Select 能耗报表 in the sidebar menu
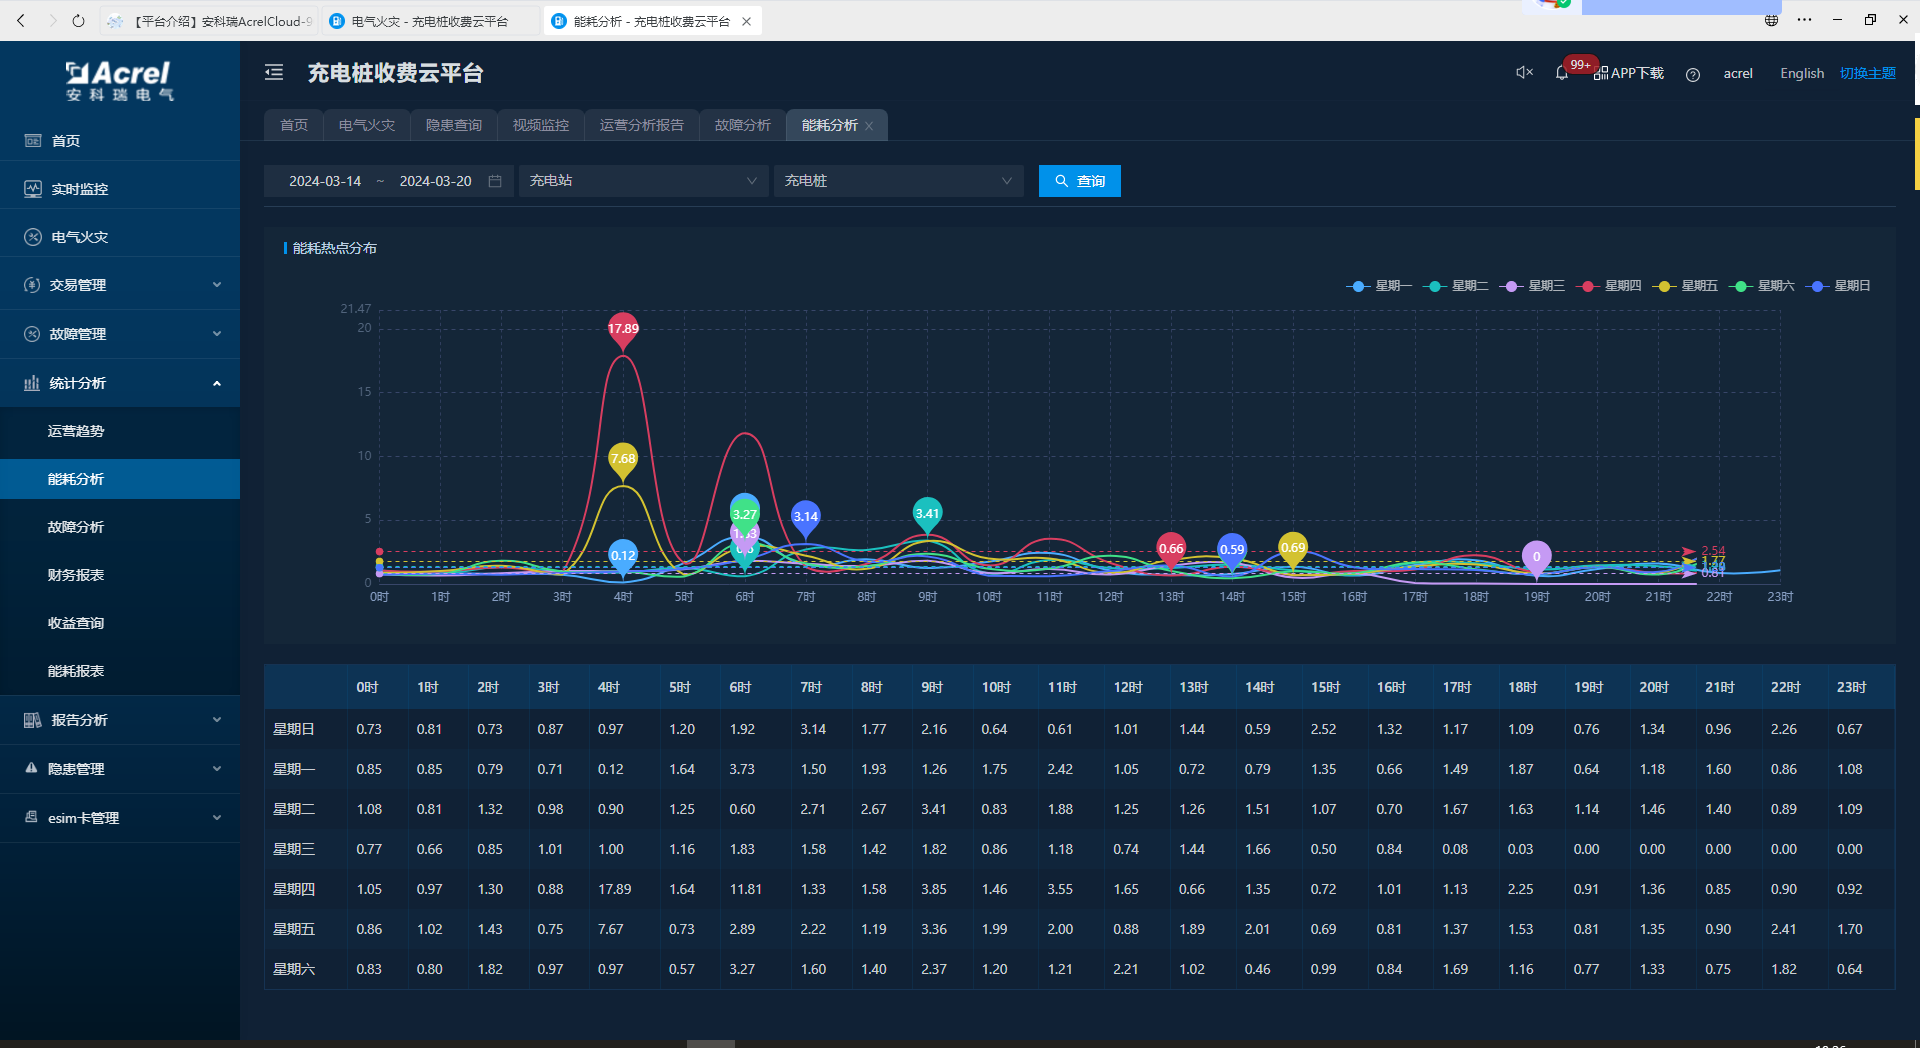This screenshot has height=1048, width=1920. (x=76, y=671)
